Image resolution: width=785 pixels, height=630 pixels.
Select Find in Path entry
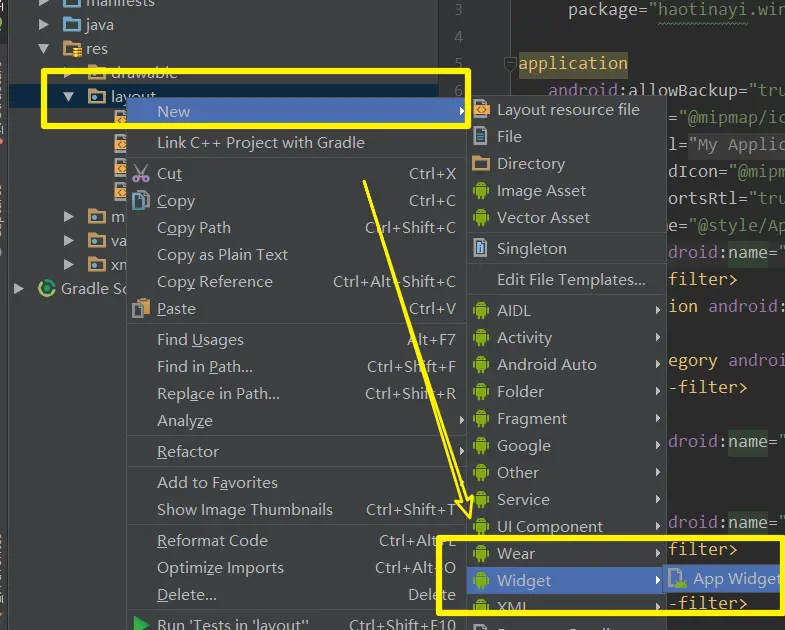(297, 367)
